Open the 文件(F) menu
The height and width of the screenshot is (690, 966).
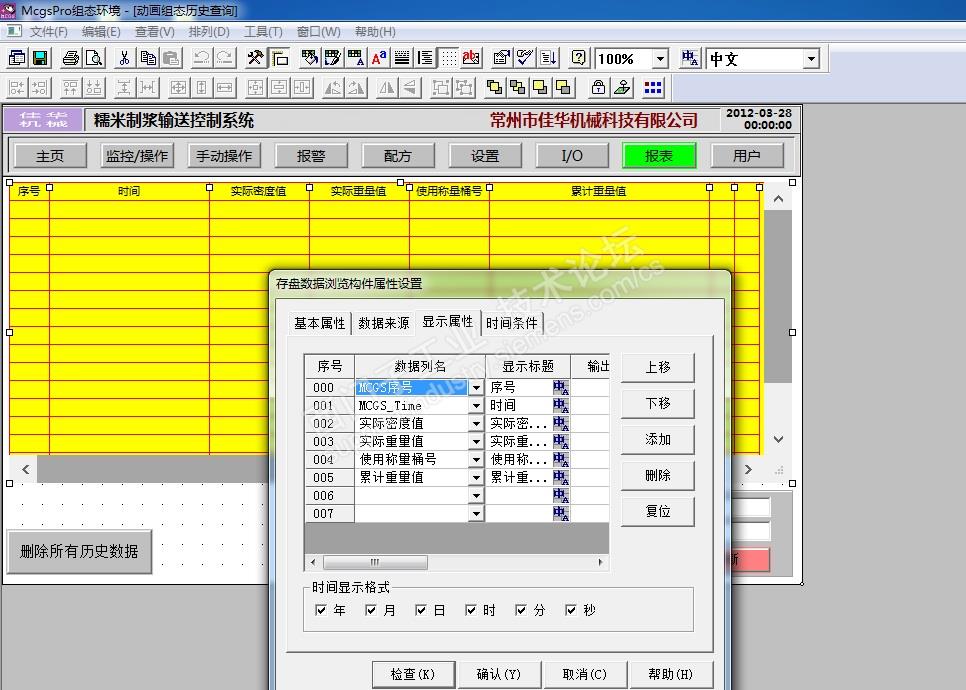pos(48,31)
